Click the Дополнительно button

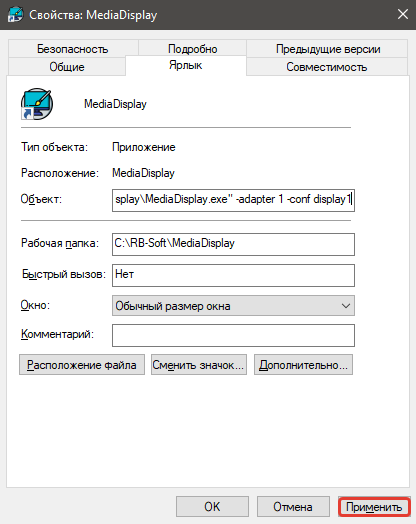[303, 365]
